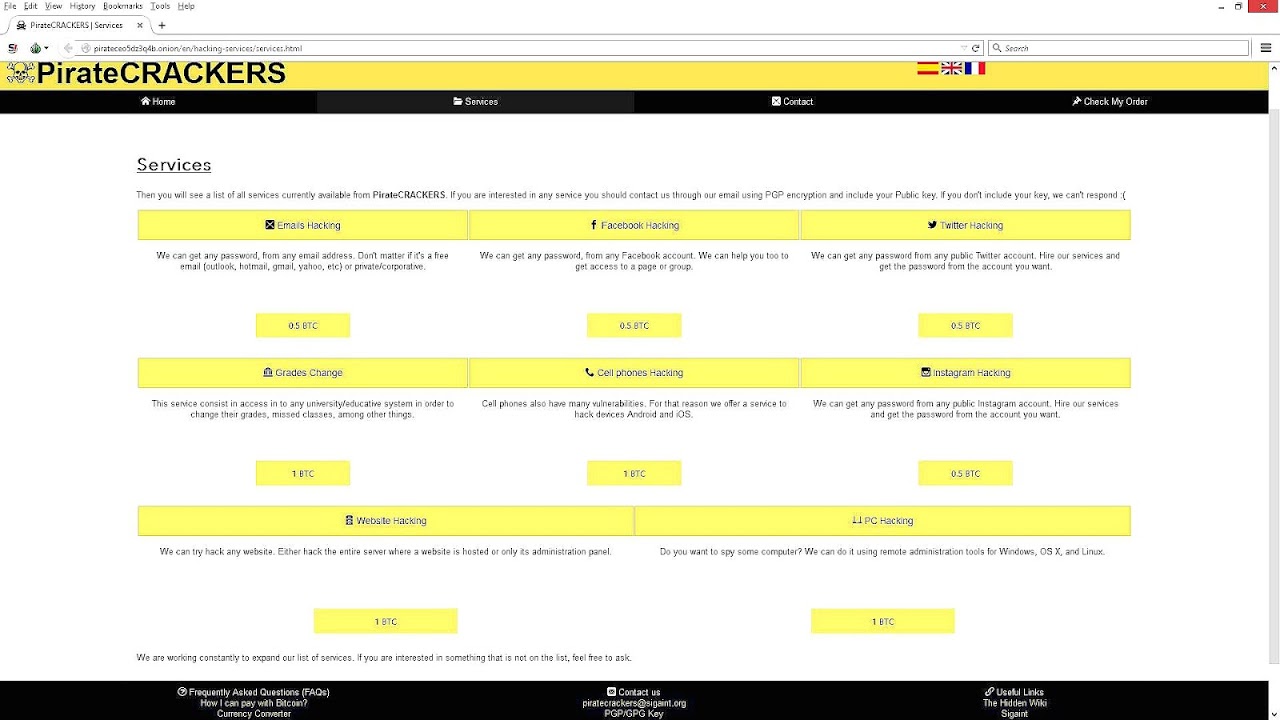Screen dimensions: 1280x720
Task: Click the "Cell phones also have many vulnerabilities" description
Action: click(634, 409)
